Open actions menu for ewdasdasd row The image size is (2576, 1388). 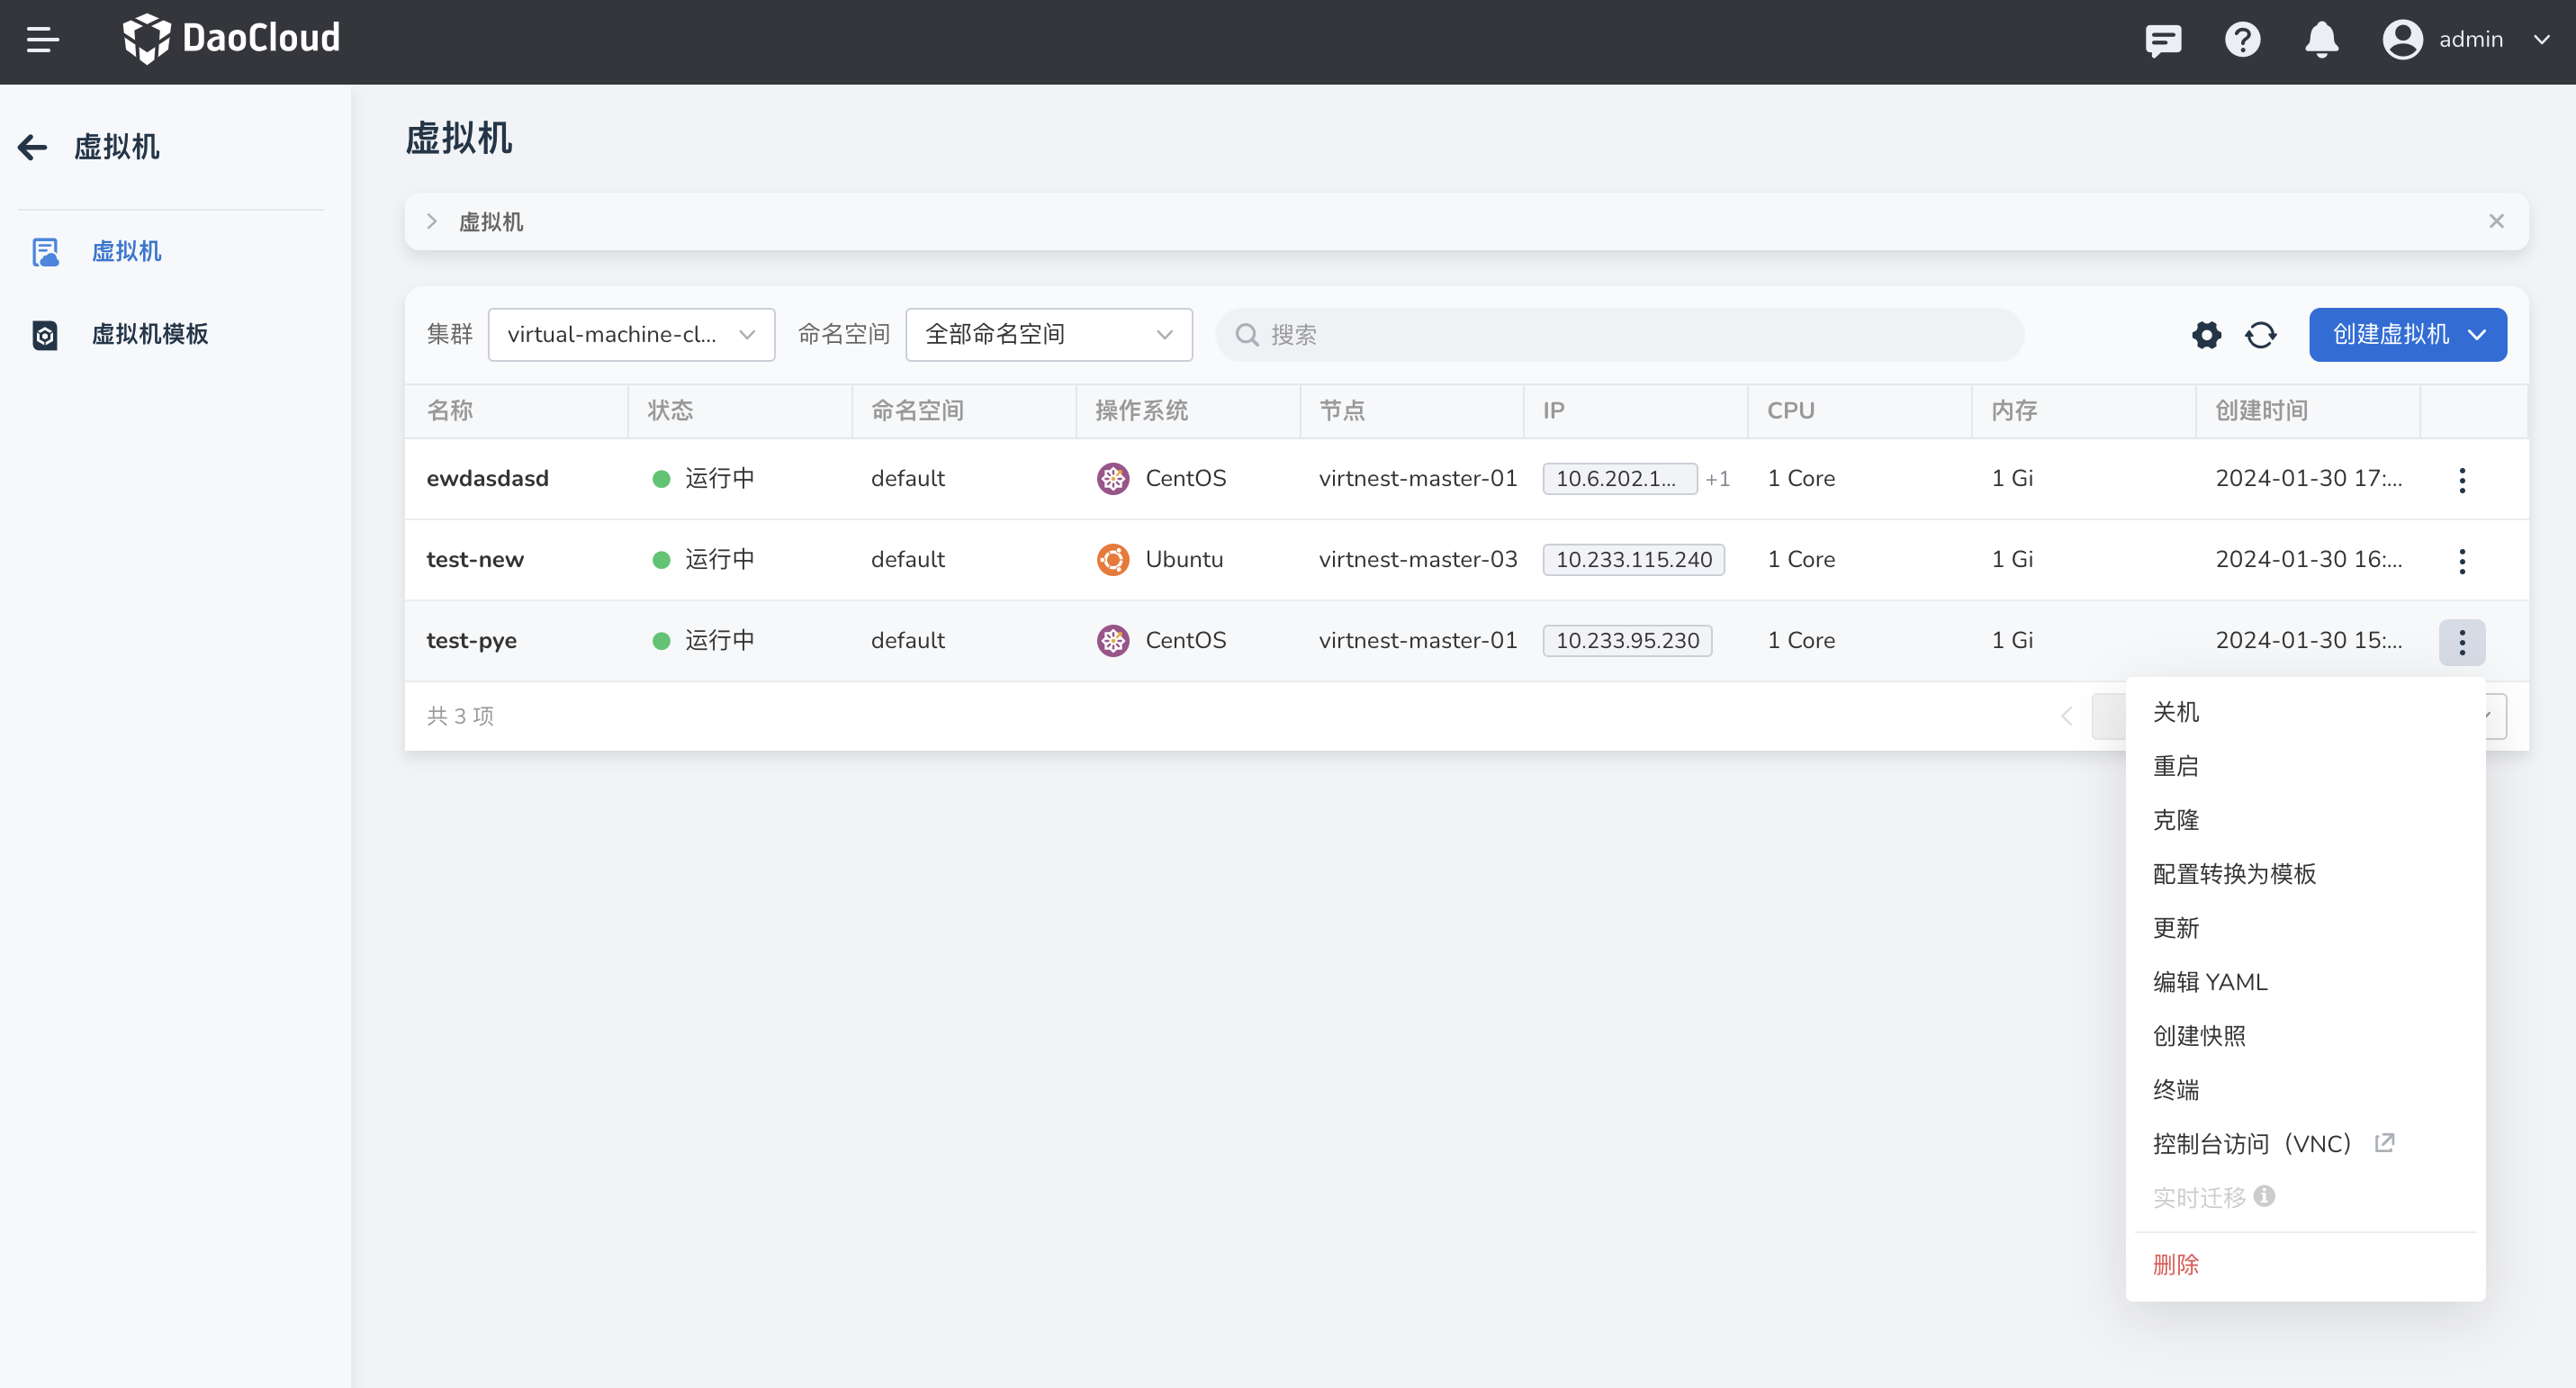pos(2462,480)
